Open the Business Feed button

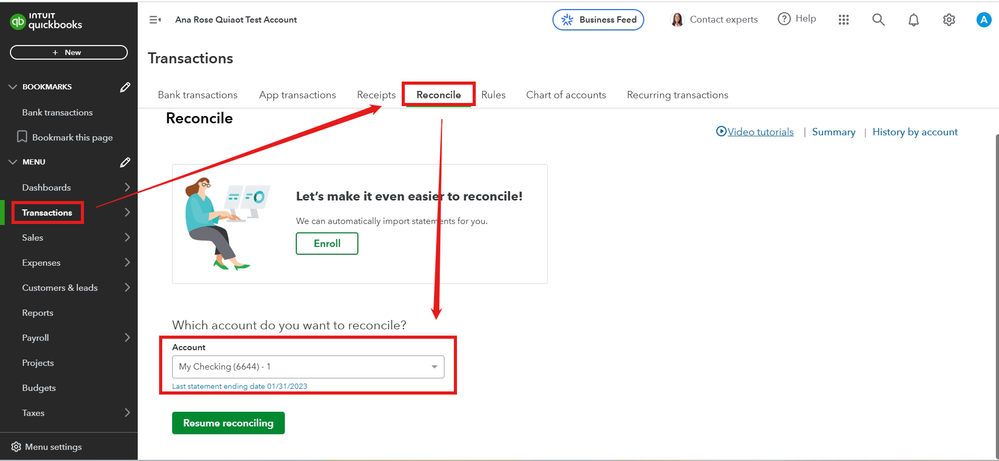click(598, 20)
